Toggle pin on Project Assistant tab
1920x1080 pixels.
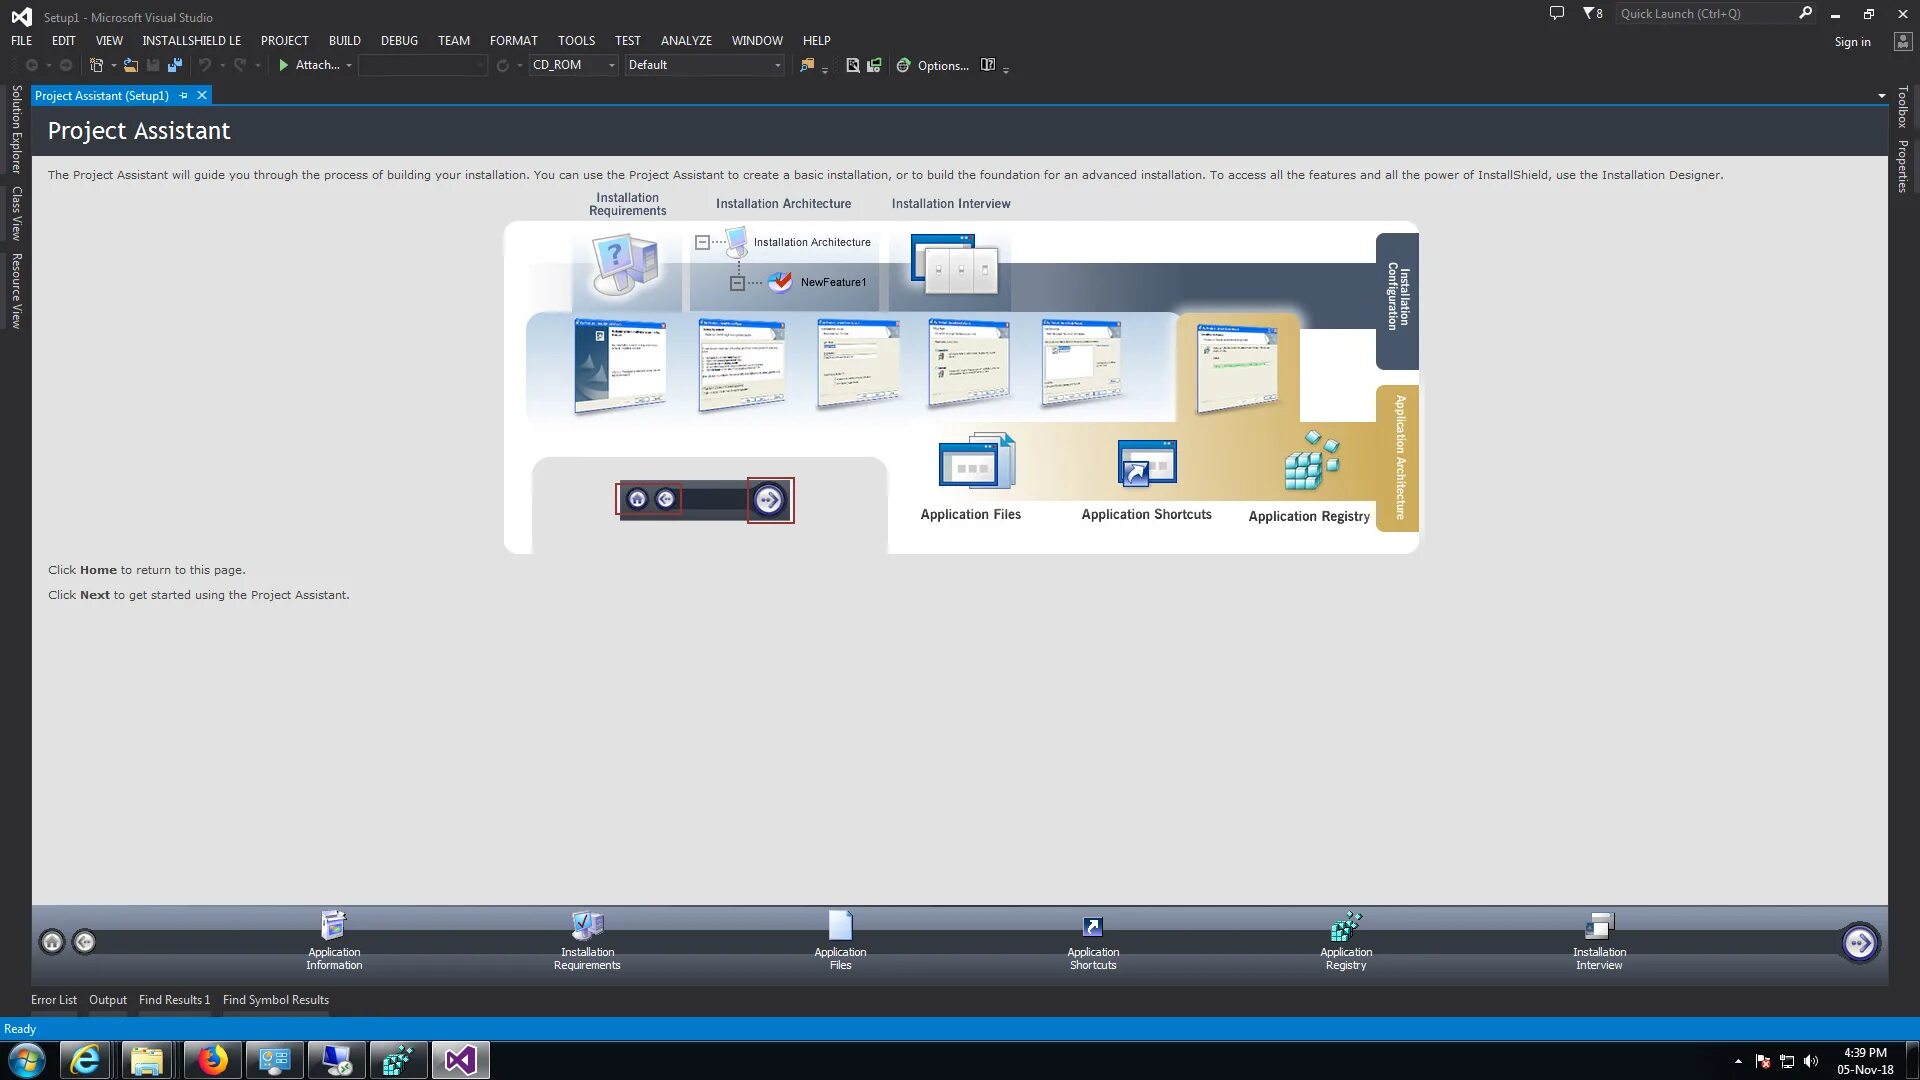tap(183, 96)
